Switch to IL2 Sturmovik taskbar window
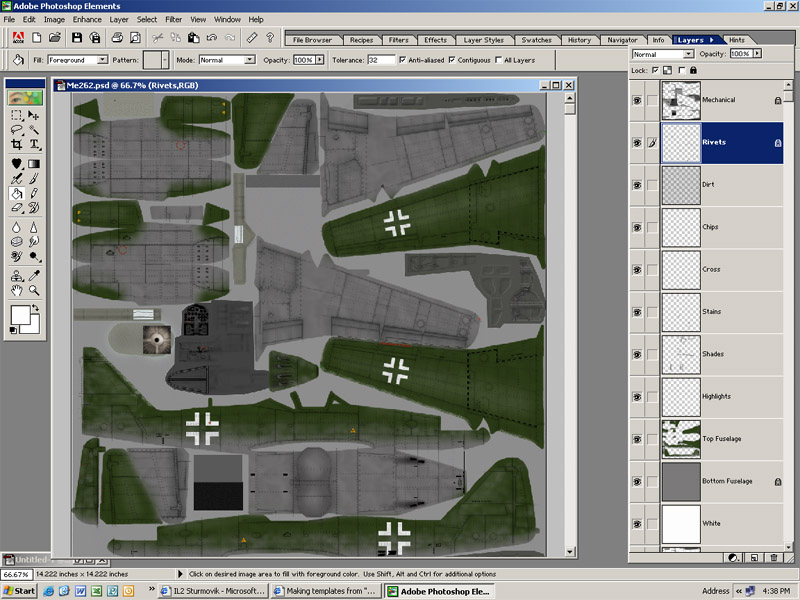The image size is (800, 600). (213, 591)
